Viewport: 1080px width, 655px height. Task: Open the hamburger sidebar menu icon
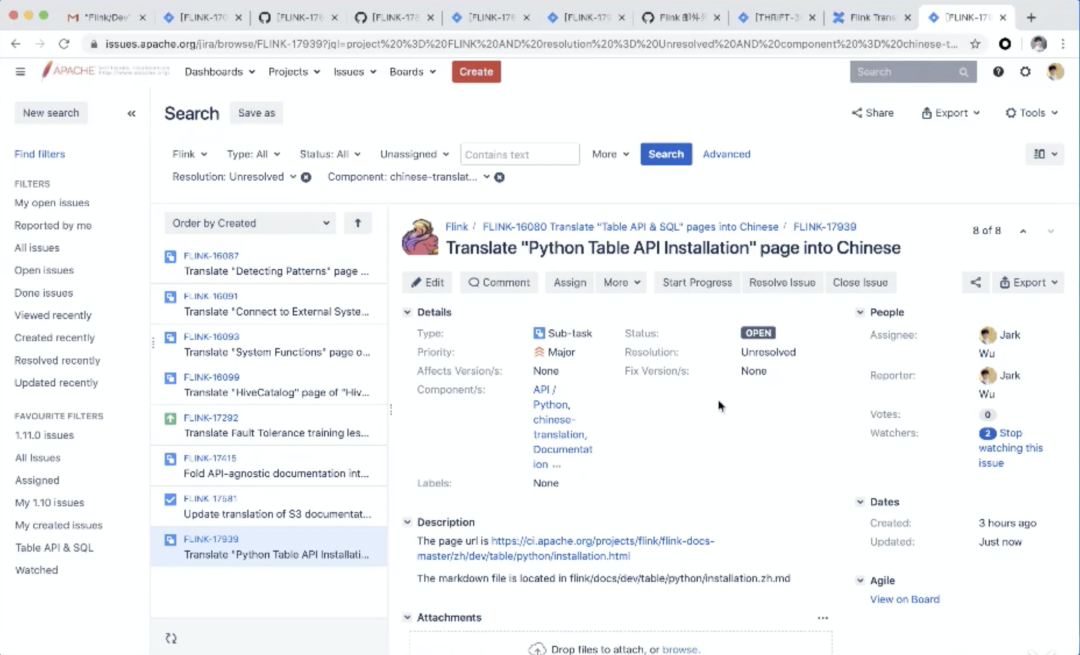click(20, 72)
